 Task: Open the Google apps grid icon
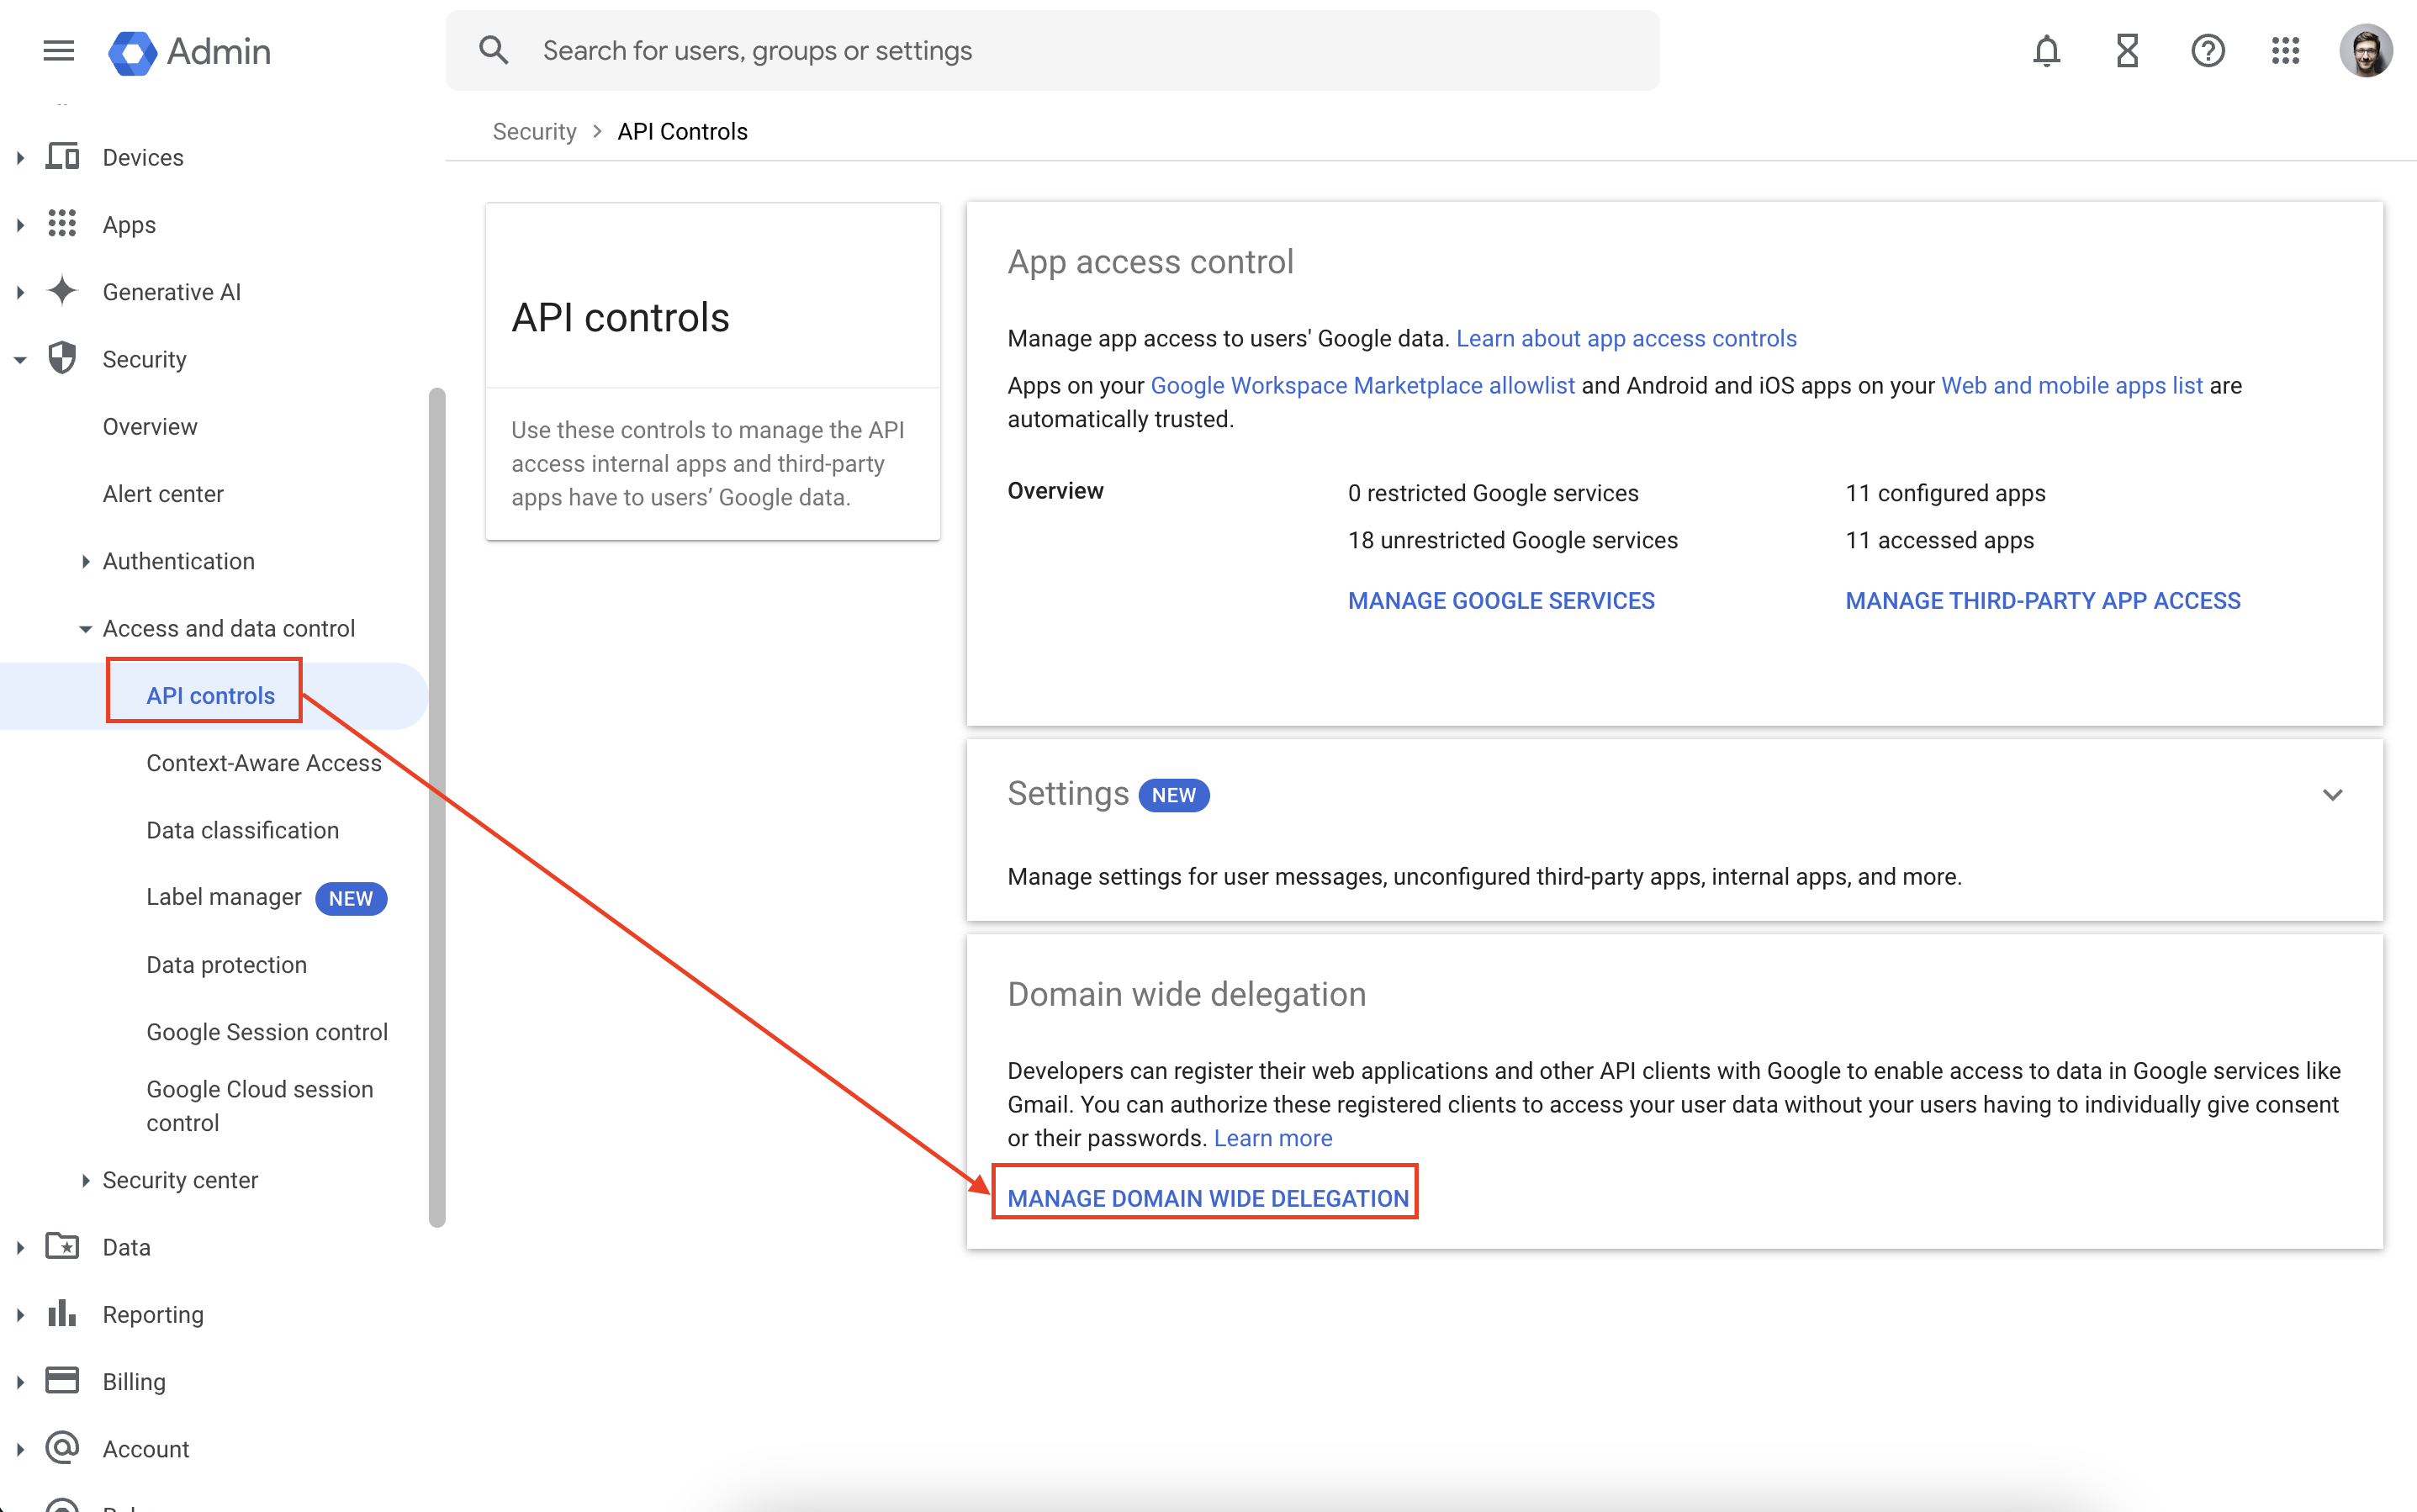pyautogui.click(x=2286, y=50)
